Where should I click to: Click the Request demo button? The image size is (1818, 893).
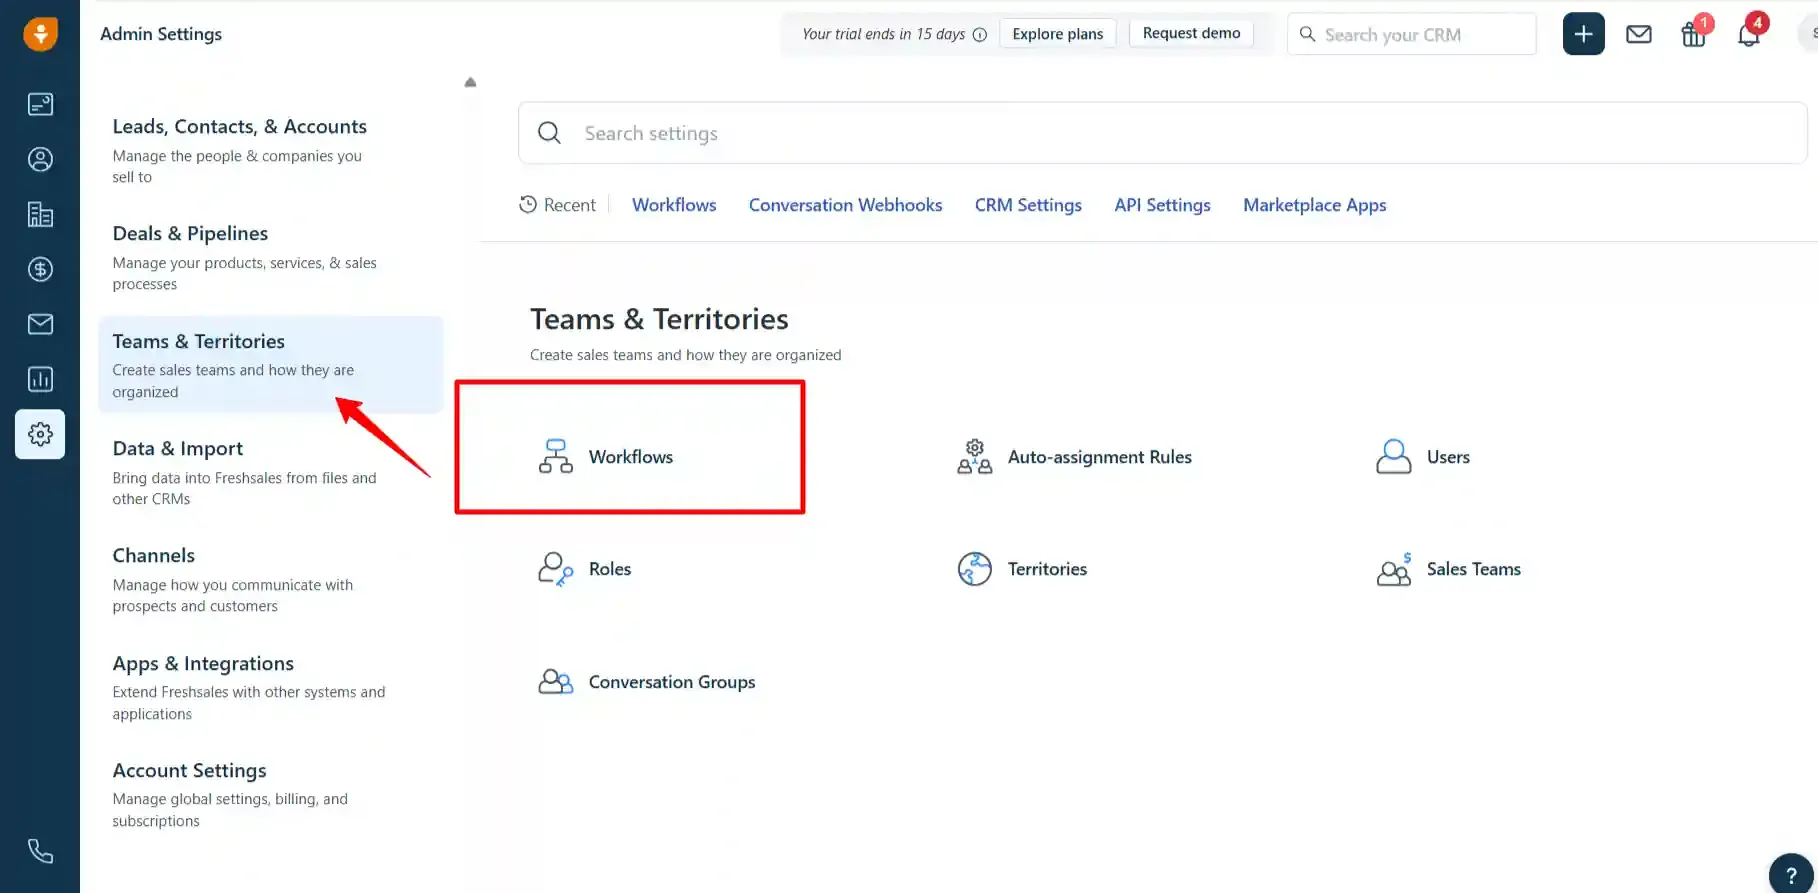(x=1191, y=33)
